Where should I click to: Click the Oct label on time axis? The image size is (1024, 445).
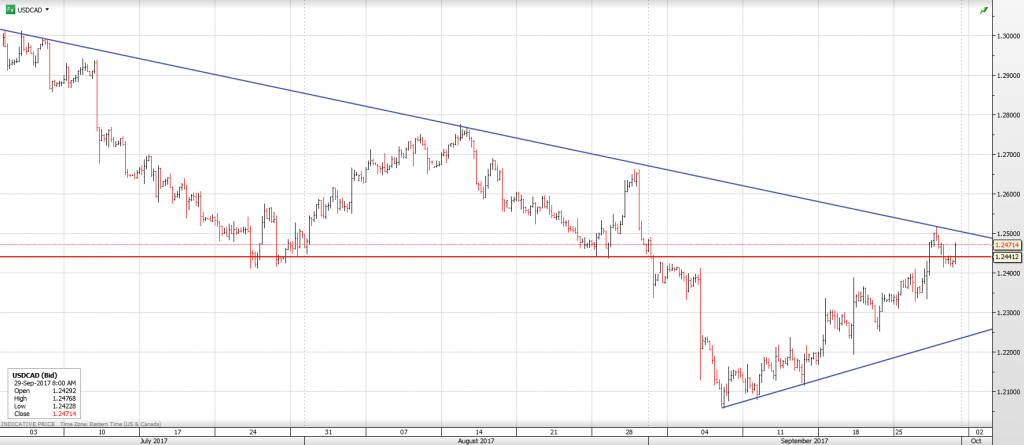pyautogui.click(x=977, y=440)
